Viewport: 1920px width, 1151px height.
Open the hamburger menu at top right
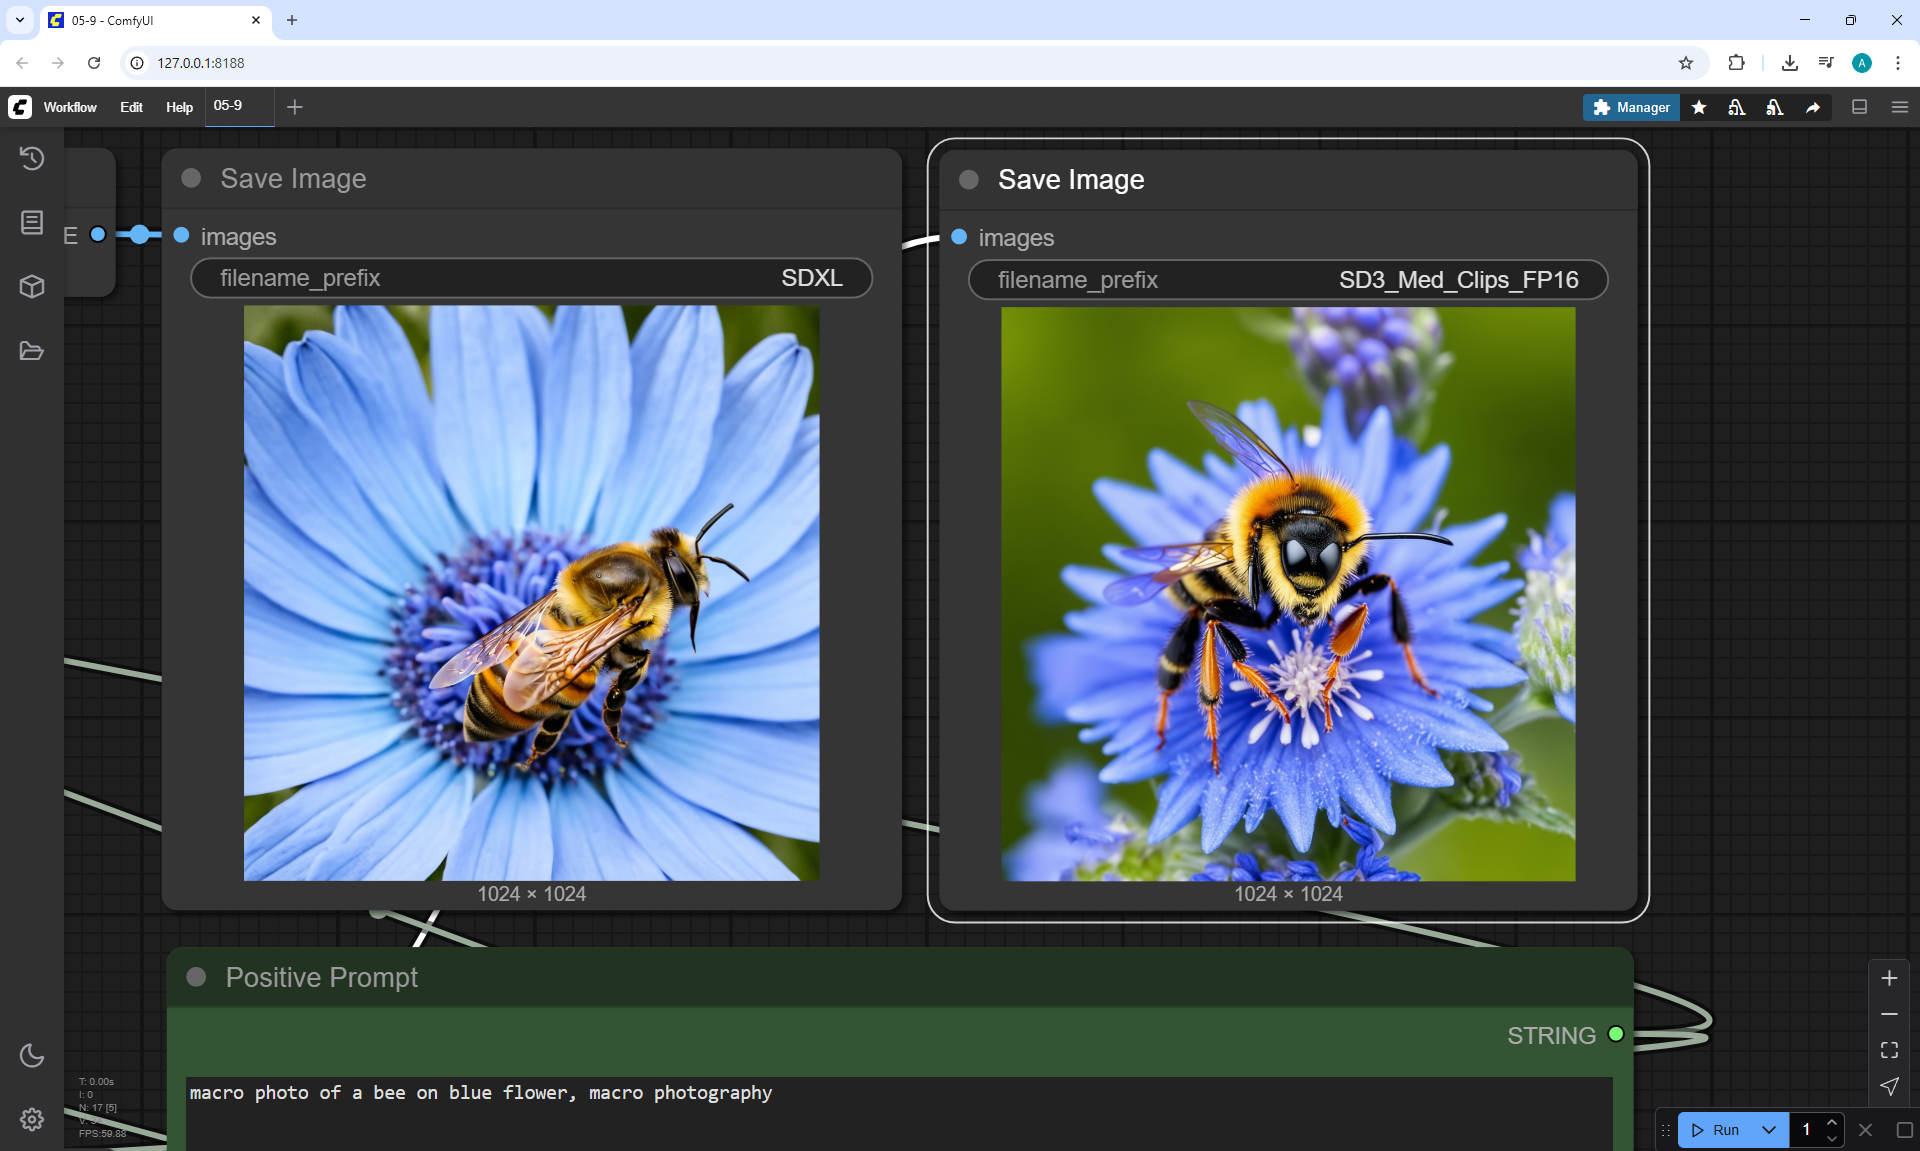pyautogui.click(x=1900, y=107)
